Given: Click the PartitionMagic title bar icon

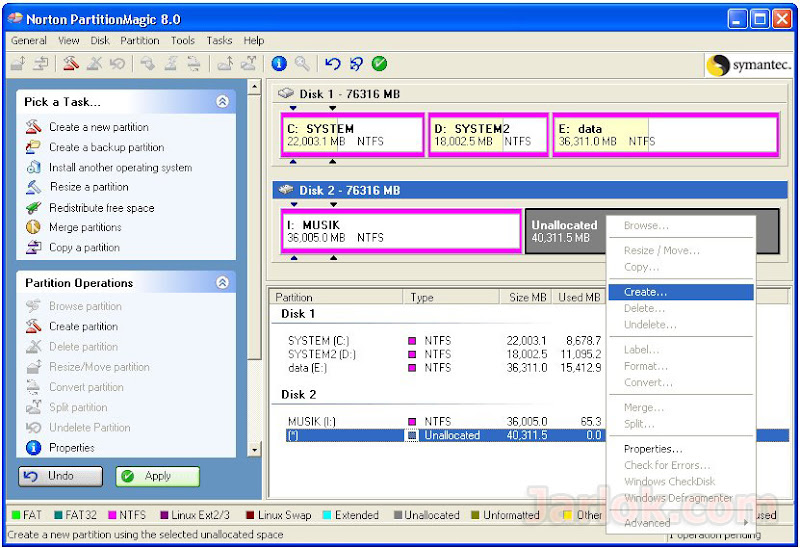Looking at the screenshot, I should 15,18.
